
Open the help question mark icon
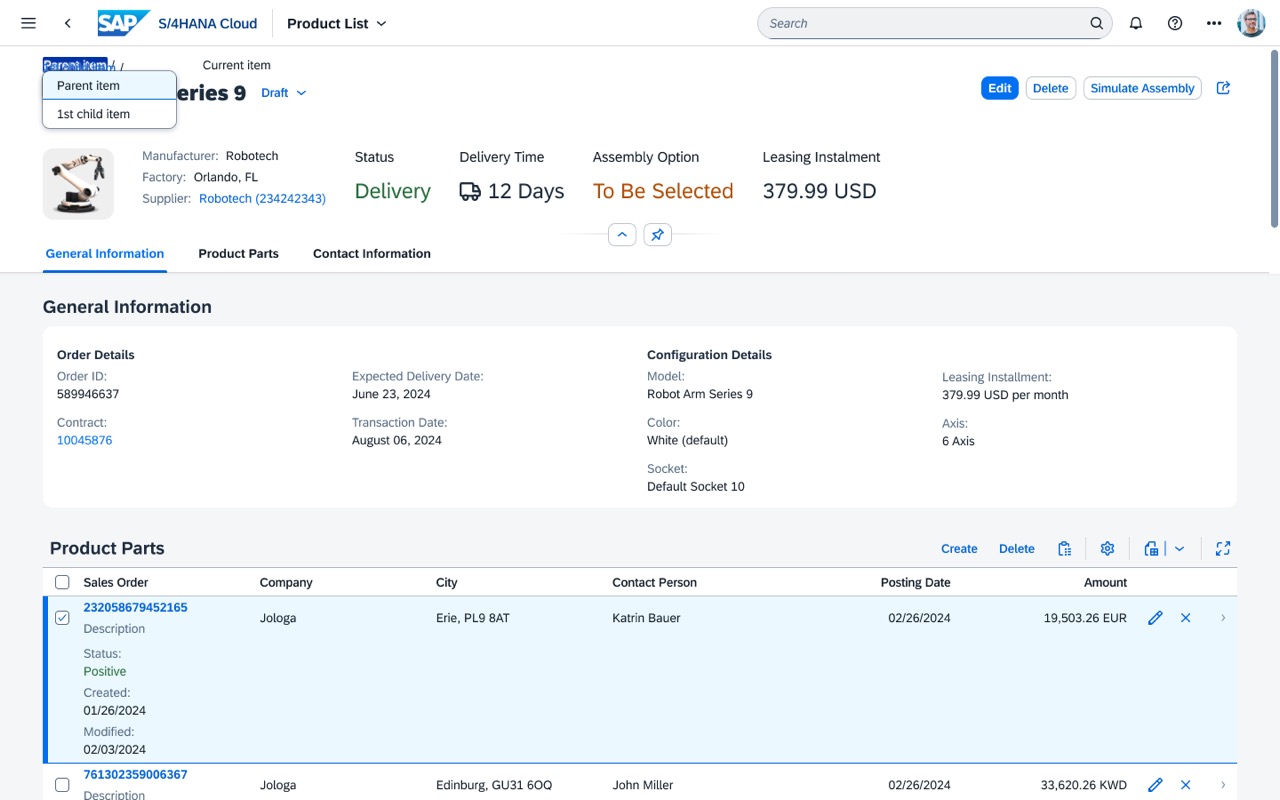pos(1175,23)
